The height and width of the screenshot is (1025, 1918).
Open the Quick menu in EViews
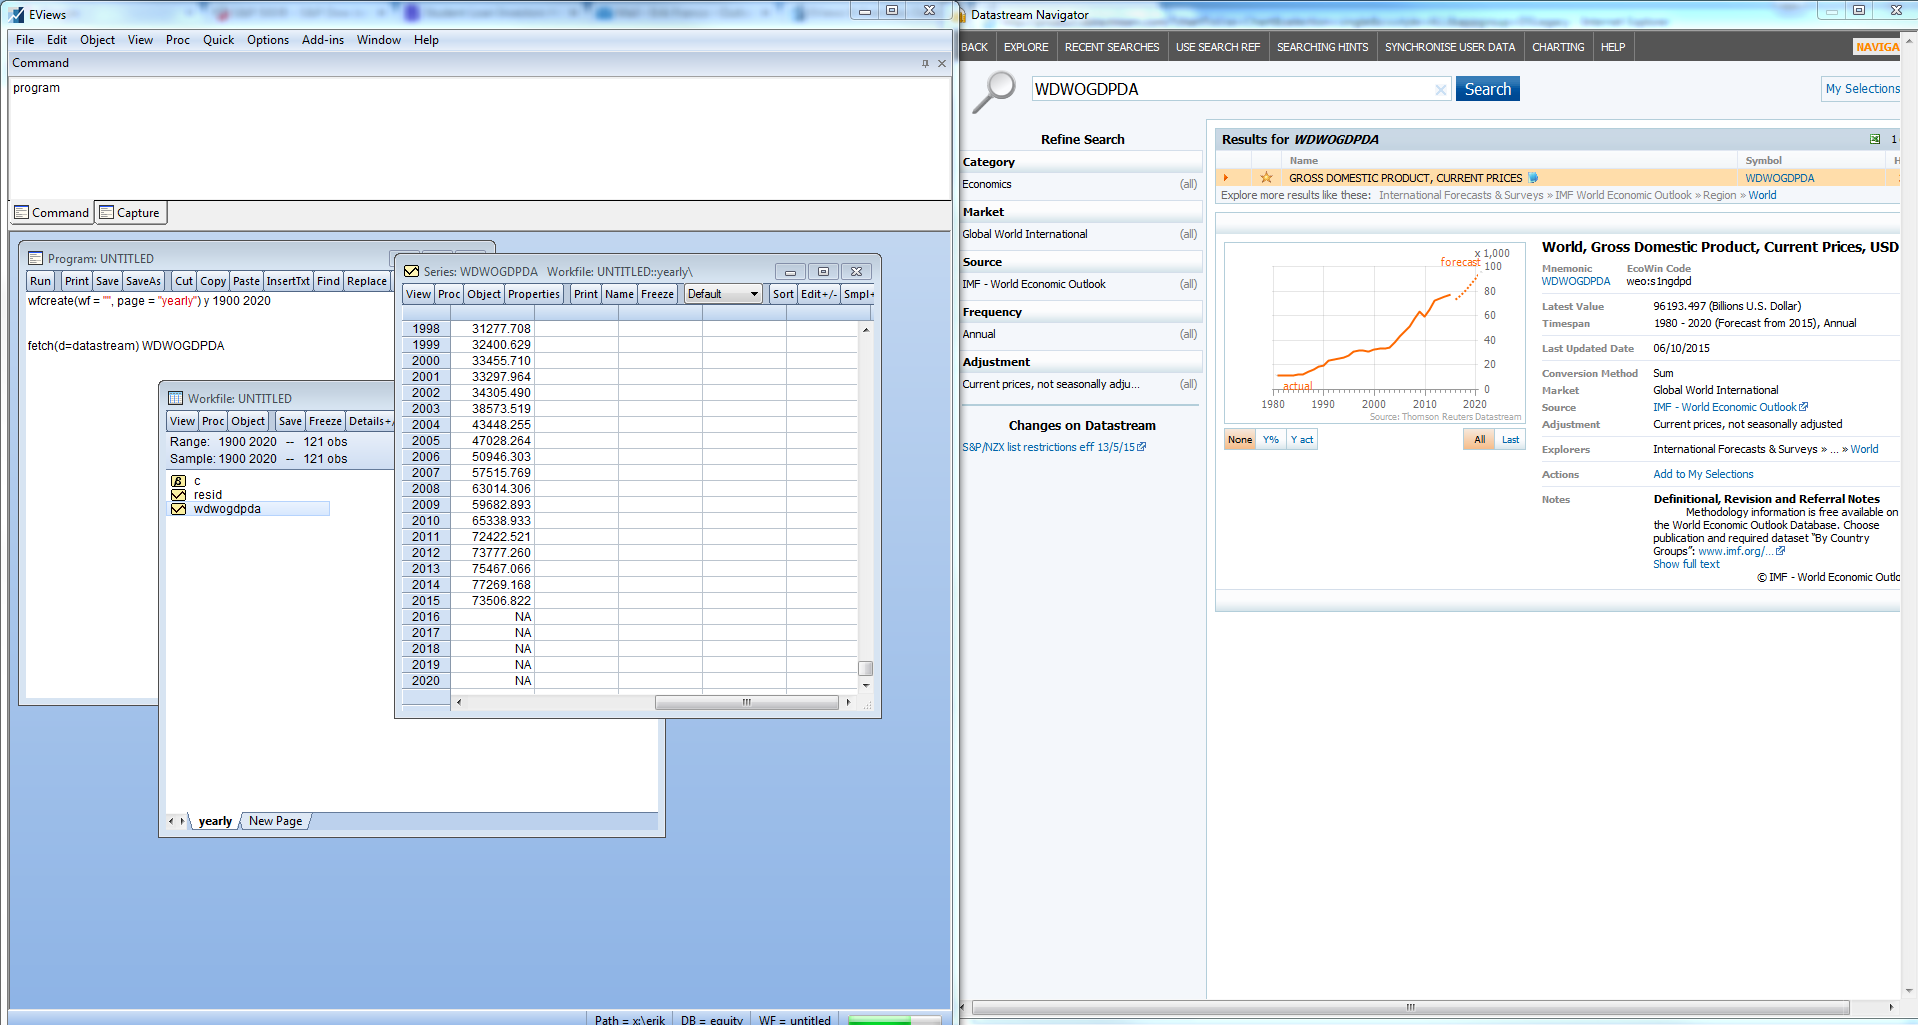click(218, 40)
